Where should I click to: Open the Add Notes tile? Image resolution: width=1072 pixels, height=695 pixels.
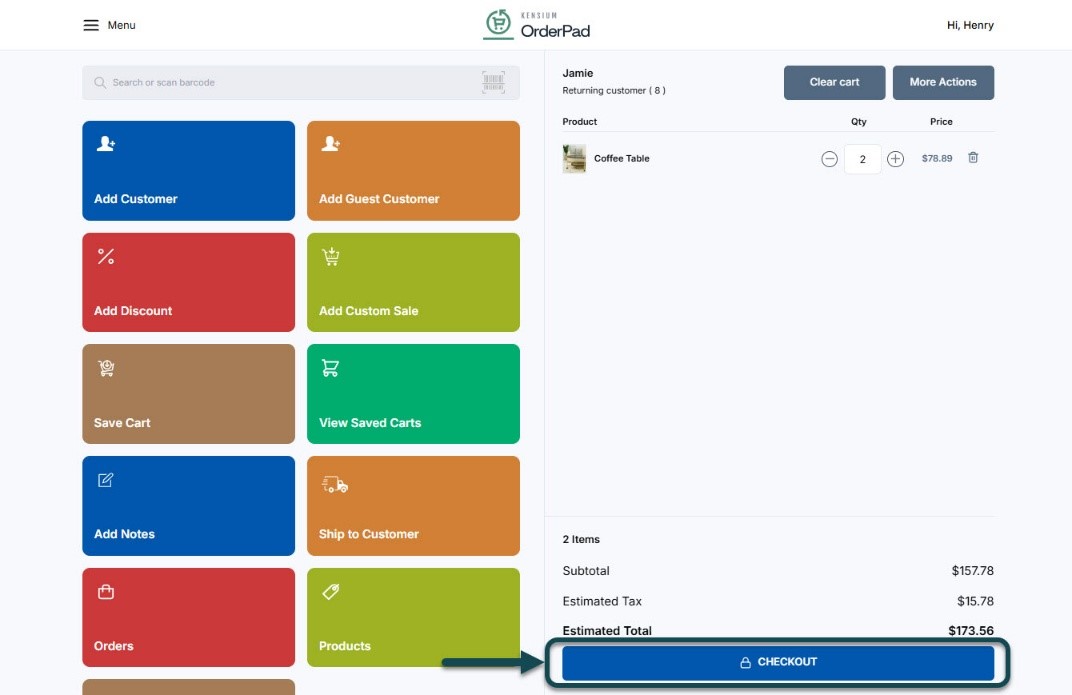click(x=189, y=506)
